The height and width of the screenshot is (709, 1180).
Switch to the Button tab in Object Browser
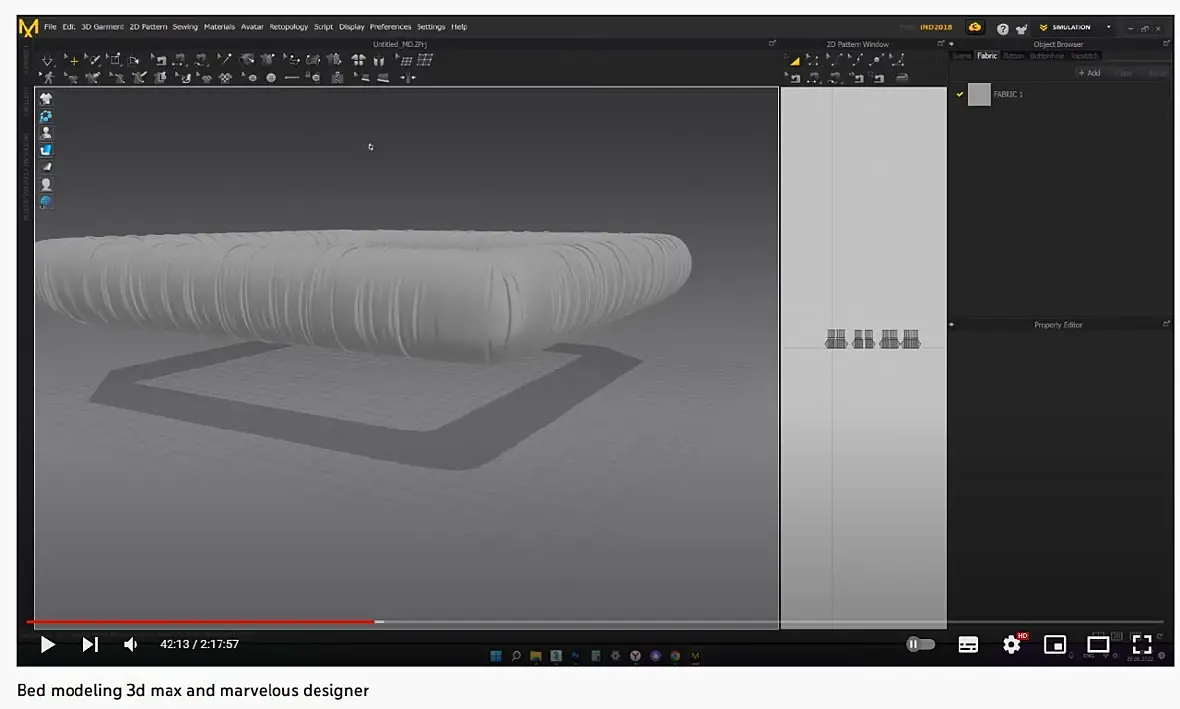1013,56
